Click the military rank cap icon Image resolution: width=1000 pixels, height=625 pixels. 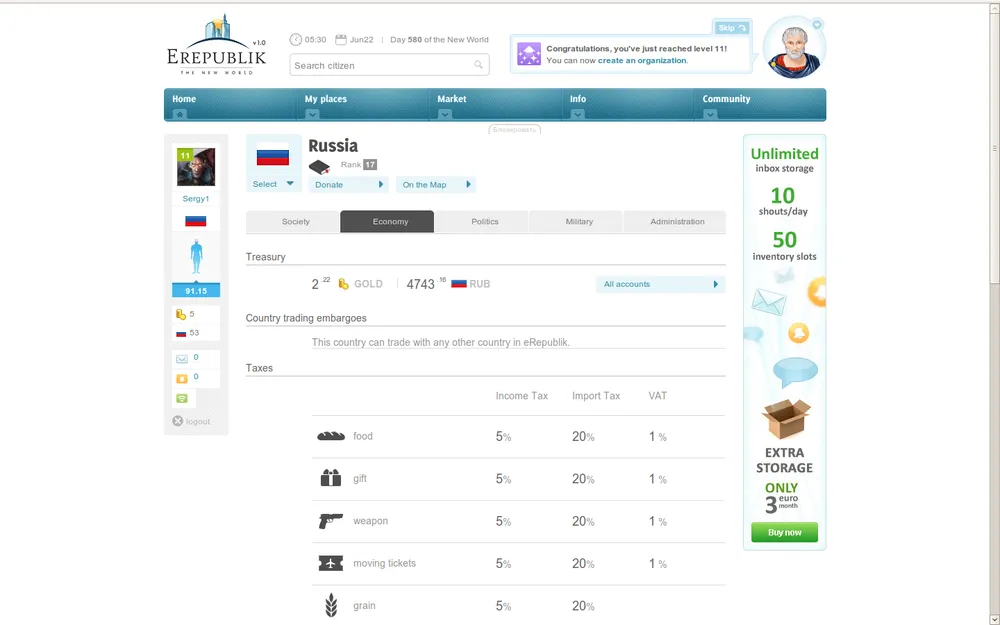click(320, 167)
